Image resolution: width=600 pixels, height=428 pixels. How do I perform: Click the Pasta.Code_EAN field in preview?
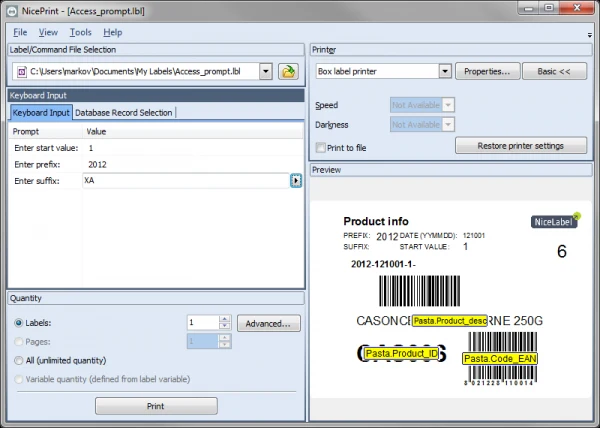coord(500,358)
